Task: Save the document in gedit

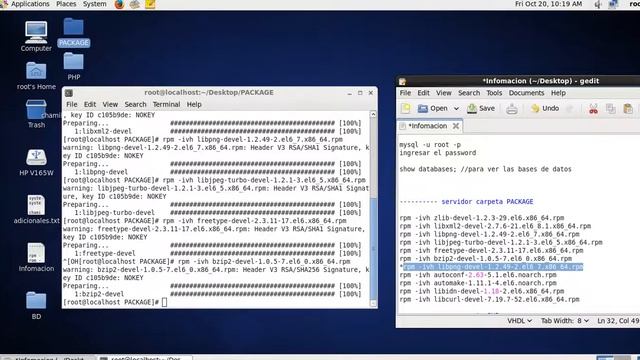Action: click(481, 109)
